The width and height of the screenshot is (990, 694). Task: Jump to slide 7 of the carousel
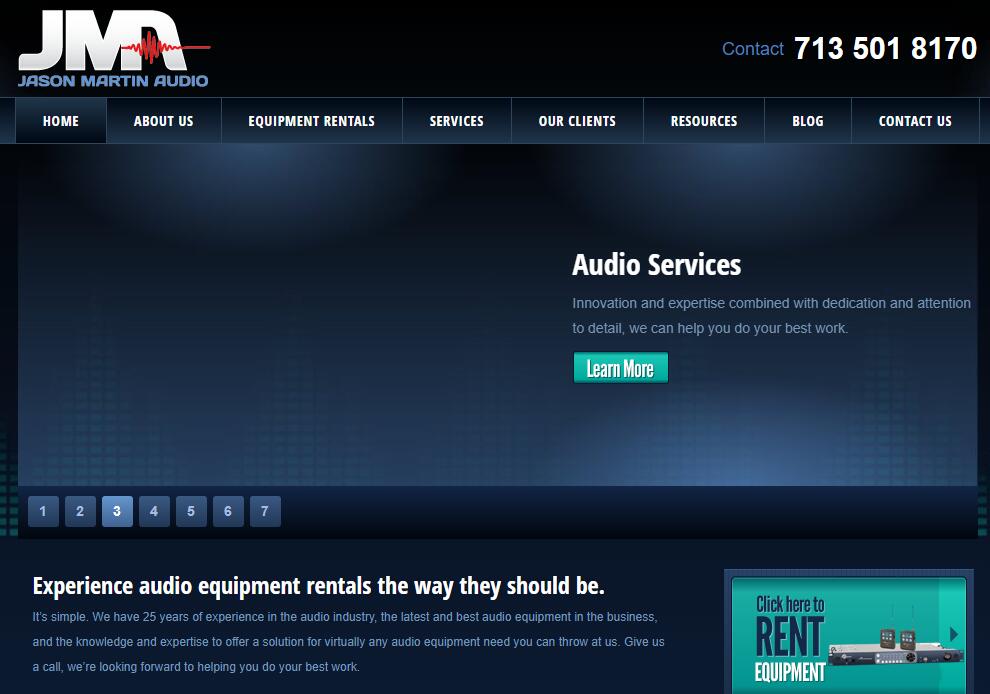click(x=265, y=511)
